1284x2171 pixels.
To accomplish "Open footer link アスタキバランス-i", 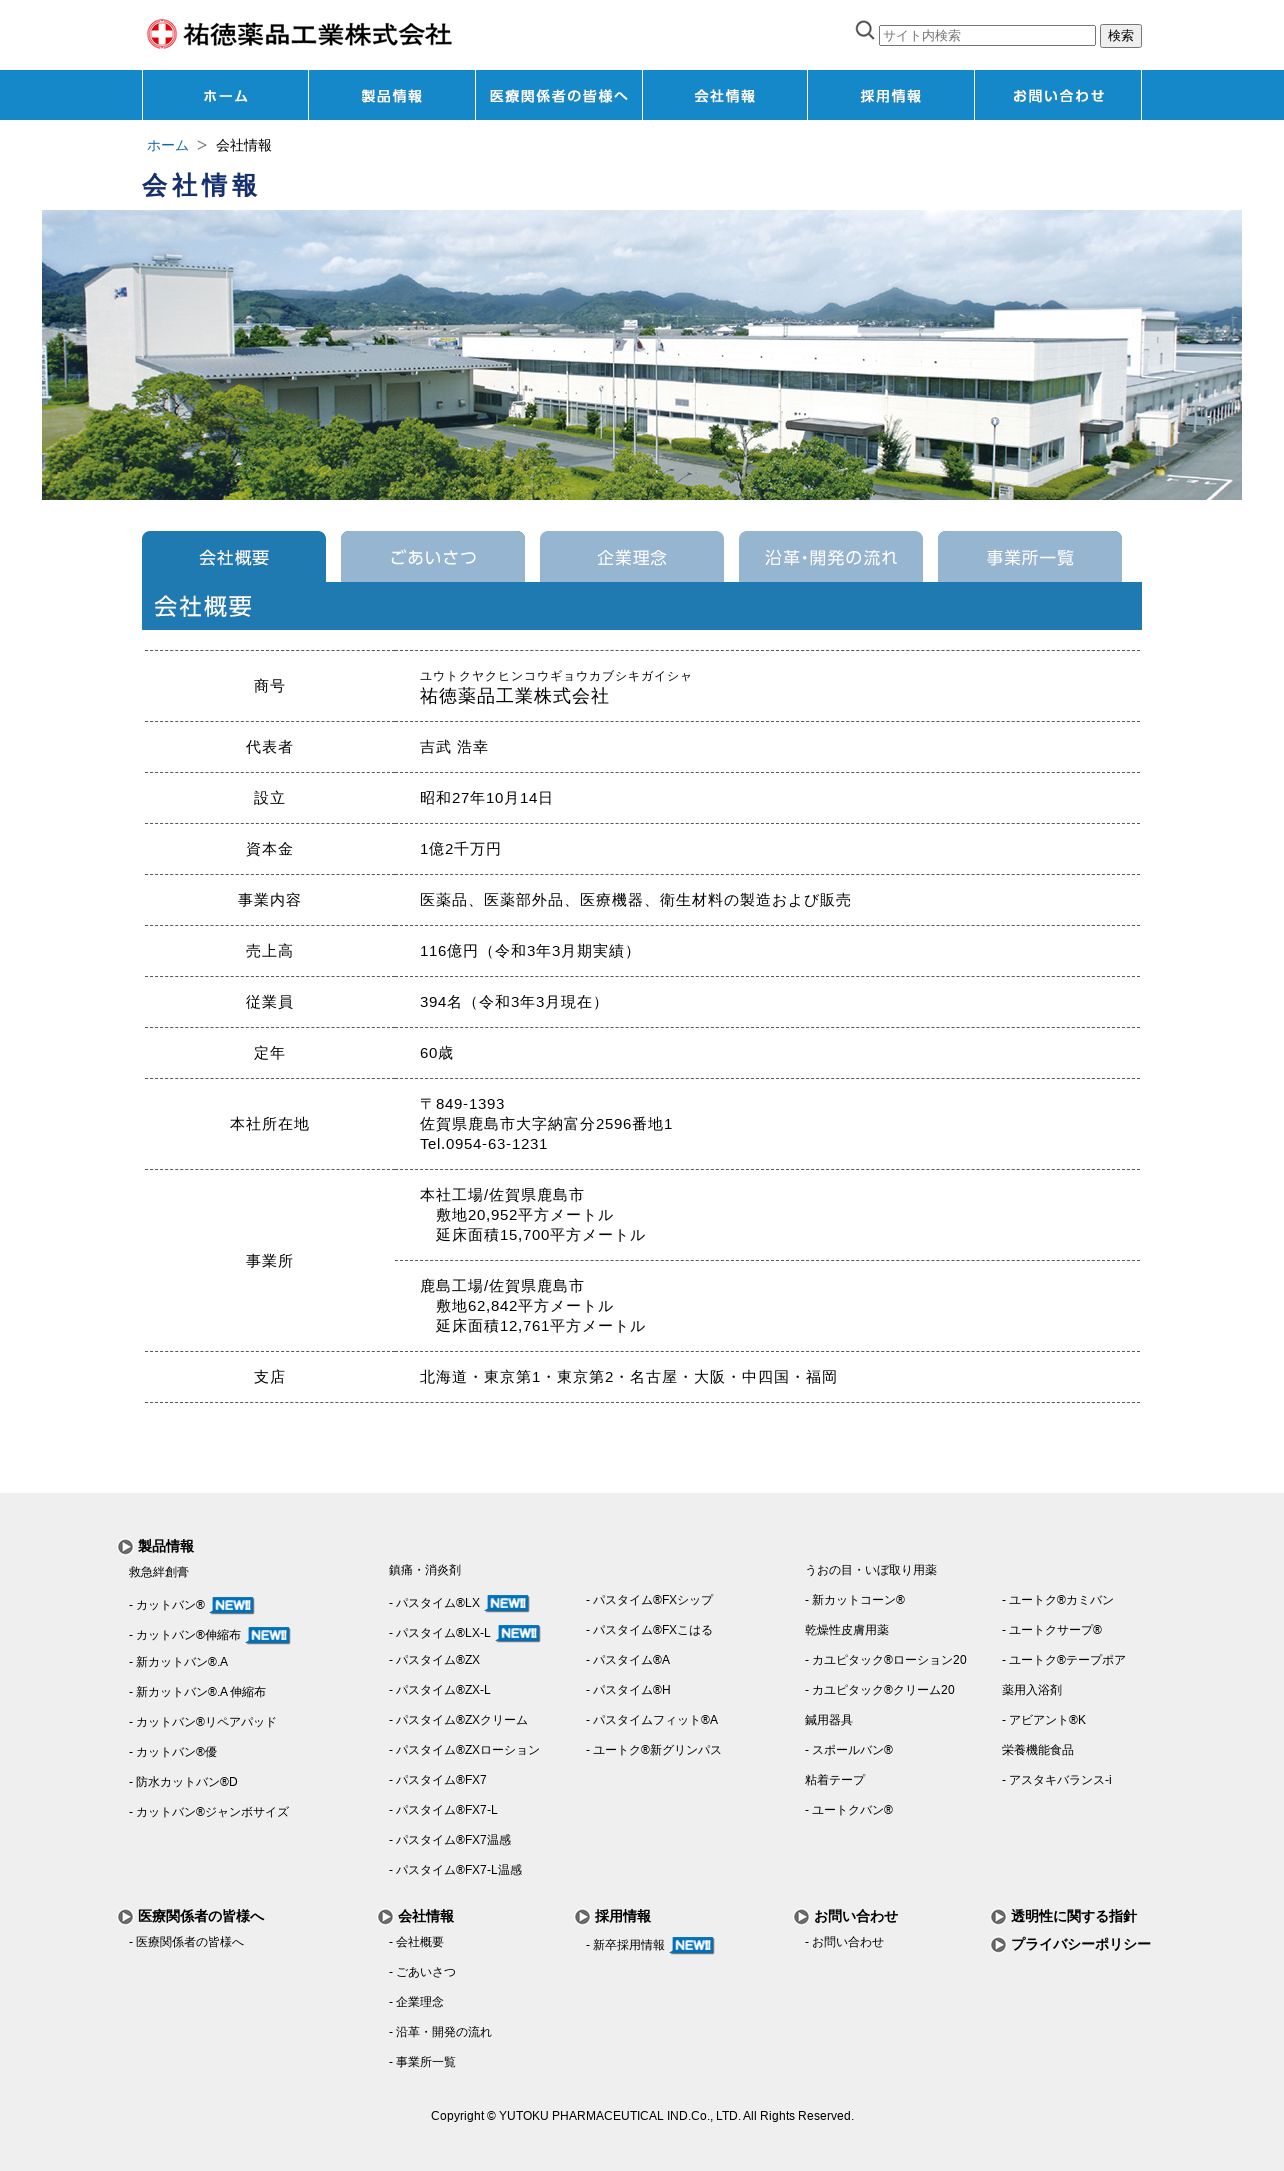I will [x=1057, y=1780].
